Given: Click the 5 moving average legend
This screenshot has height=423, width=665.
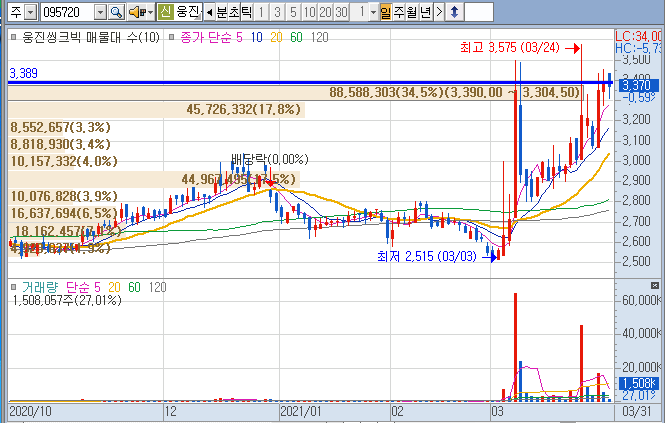Looking at the screenshot, I should (x=240, y=37).
